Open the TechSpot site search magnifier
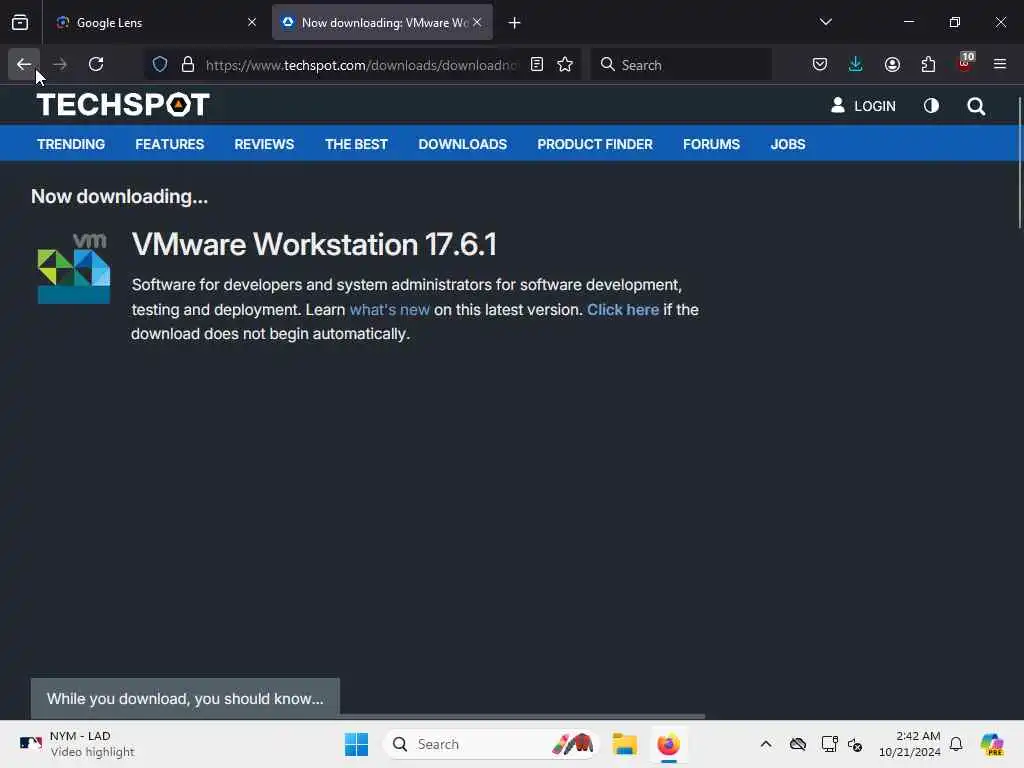Viewport: 1024px width, 768px height. pos(976,106)
